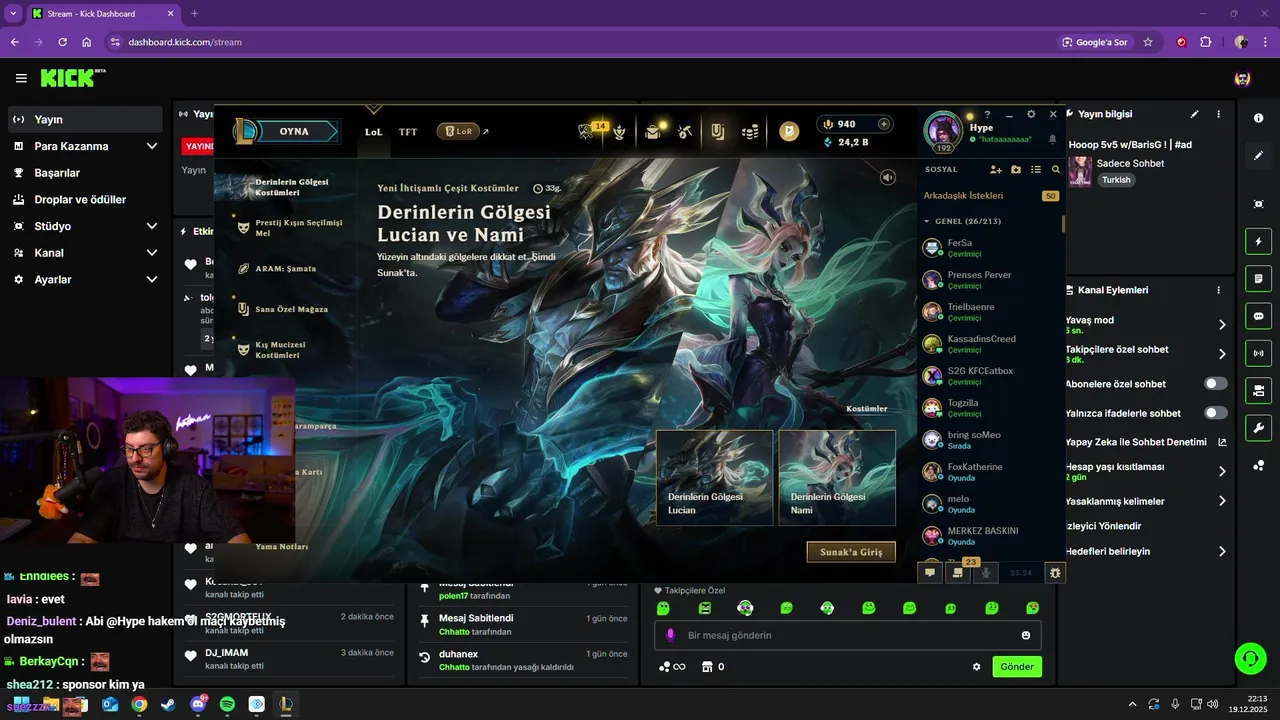Toggle Yalnızca ifadelerle sohbet switch
The height and width of the screenshot is (720, 1280).
point(1216,412)
